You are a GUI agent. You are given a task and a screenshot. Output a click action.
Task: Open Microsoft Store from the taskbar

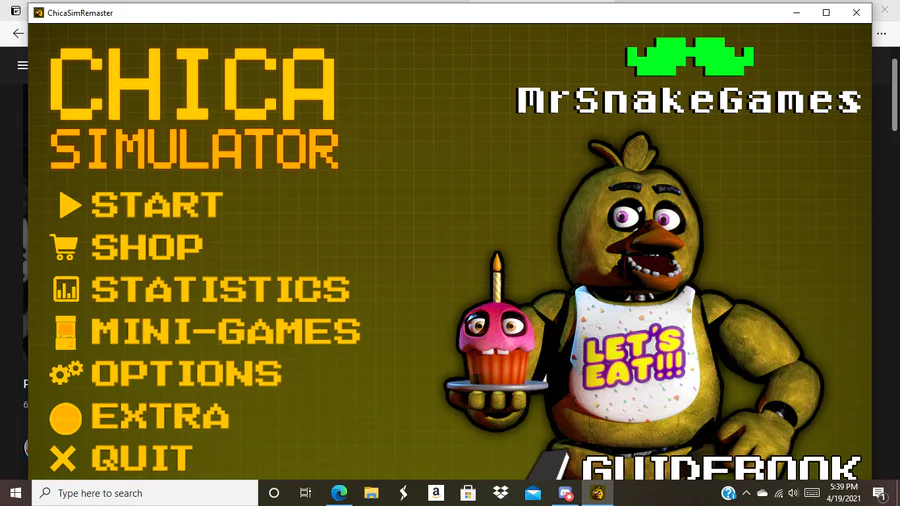[x=468, y=493]
